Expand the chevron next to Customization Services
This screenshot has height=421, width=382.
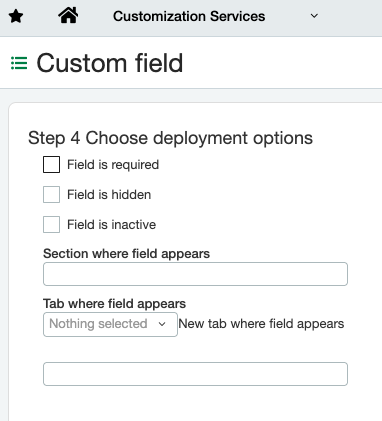click(314, 16)
